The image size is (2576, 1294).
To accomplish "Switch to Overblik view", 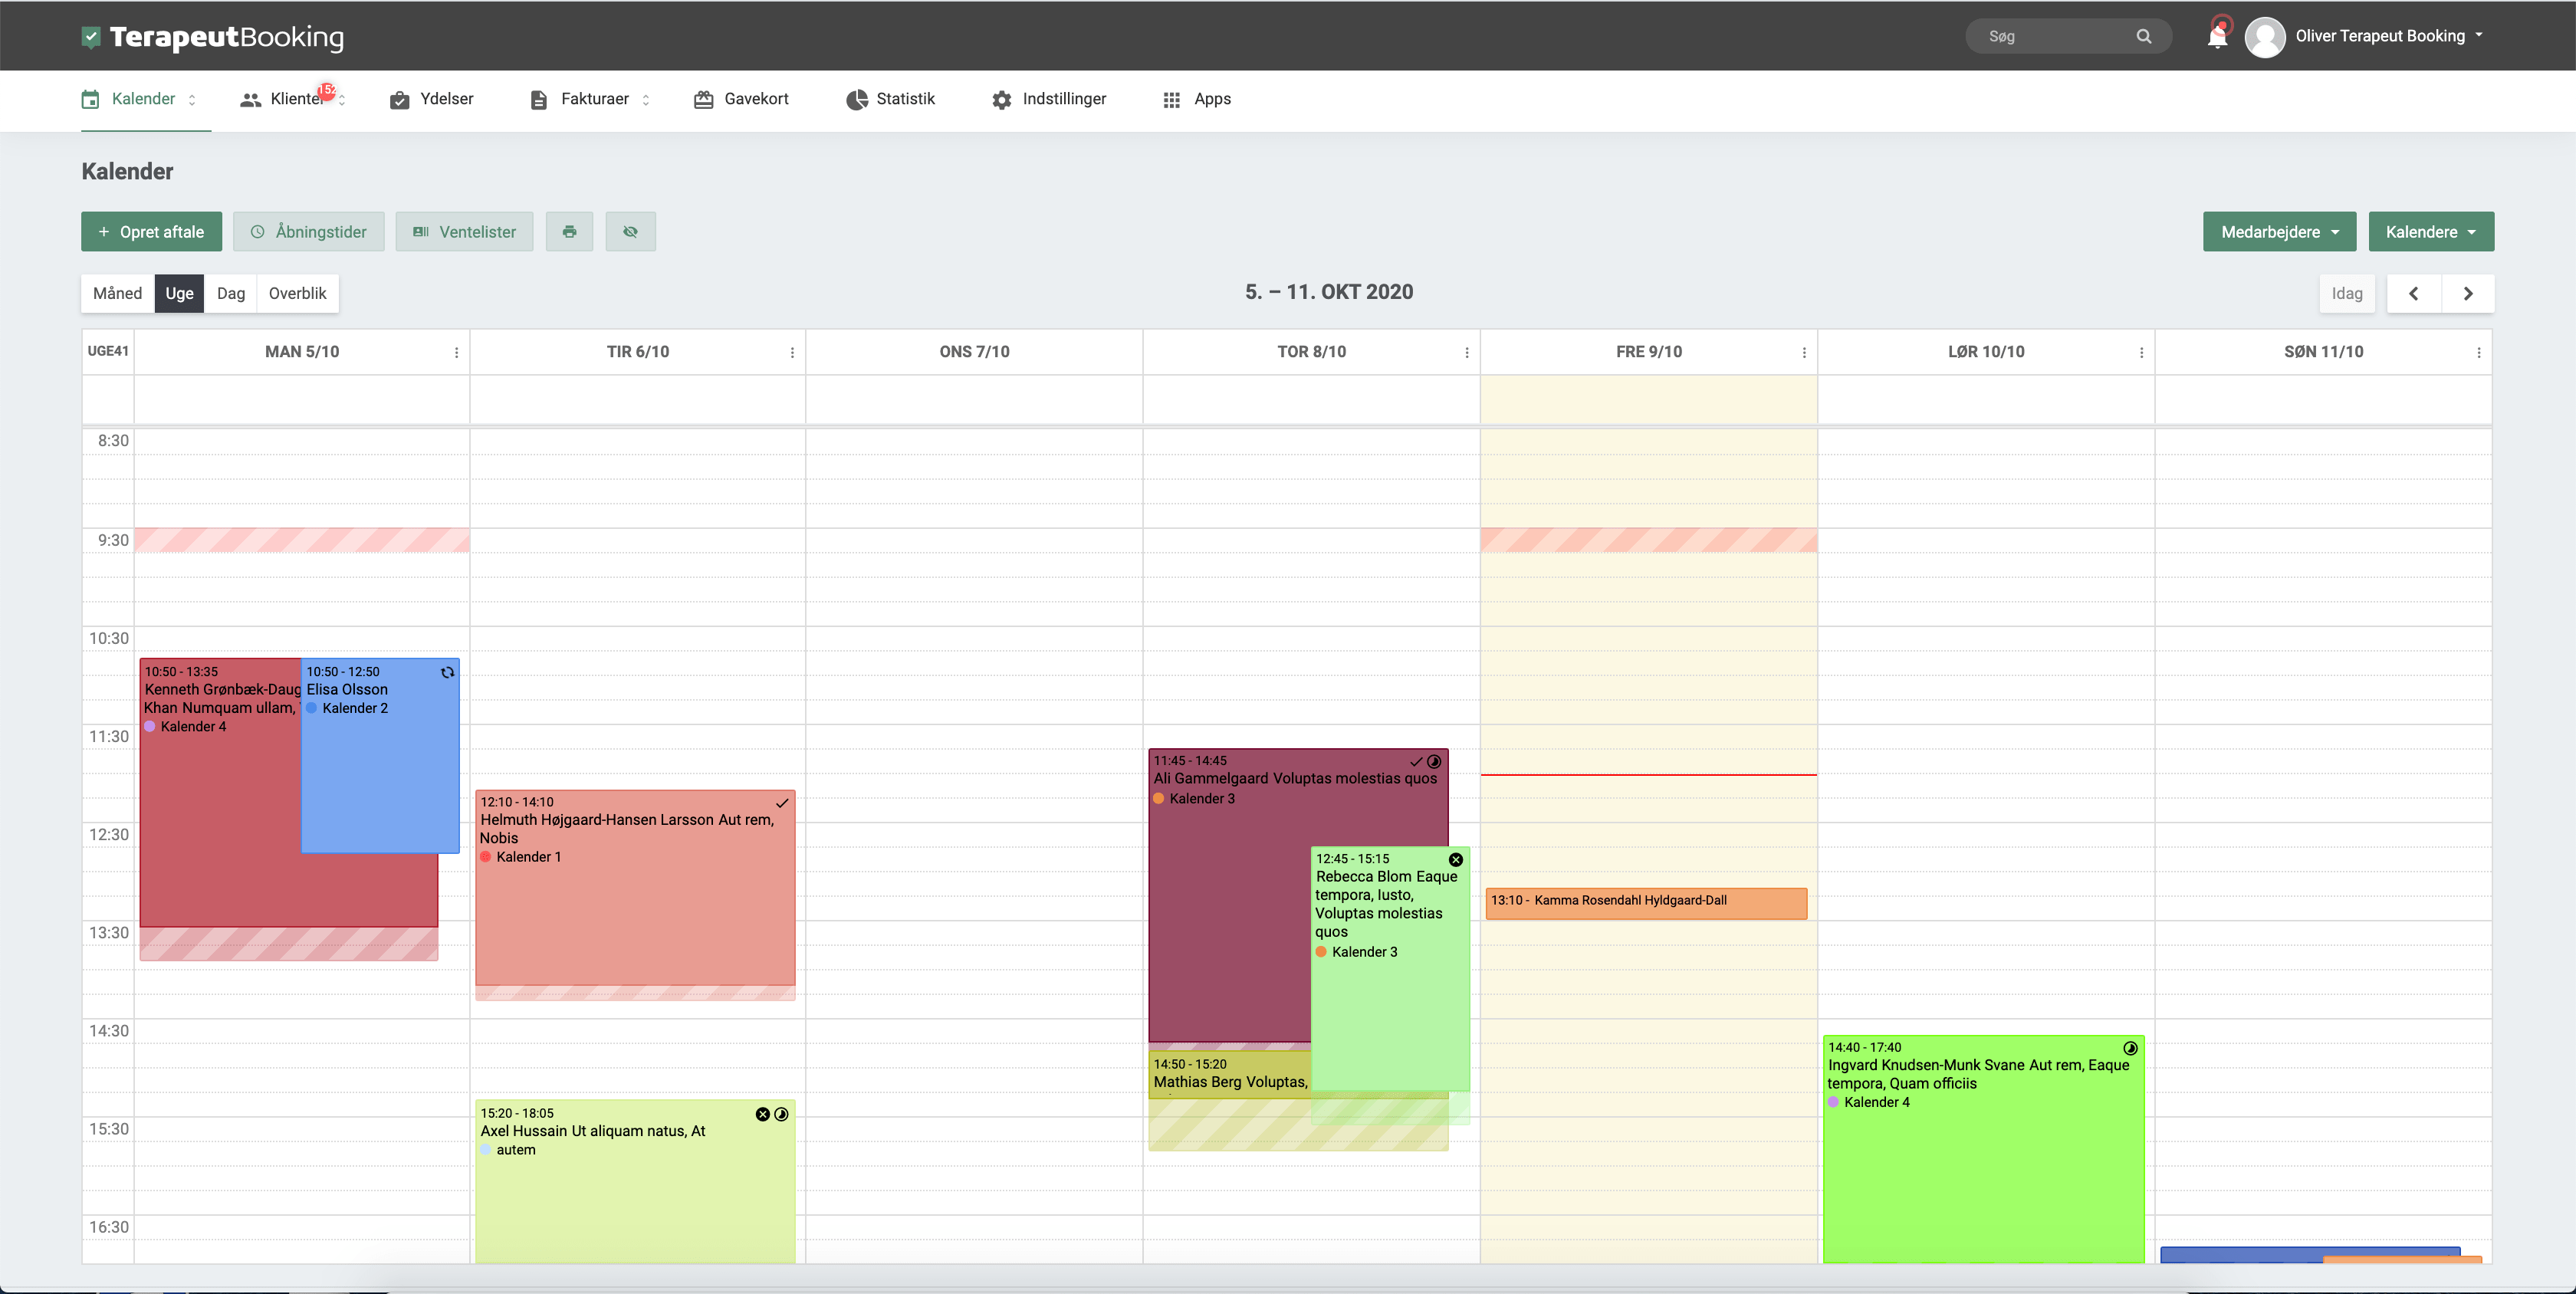I will point(297,293).
